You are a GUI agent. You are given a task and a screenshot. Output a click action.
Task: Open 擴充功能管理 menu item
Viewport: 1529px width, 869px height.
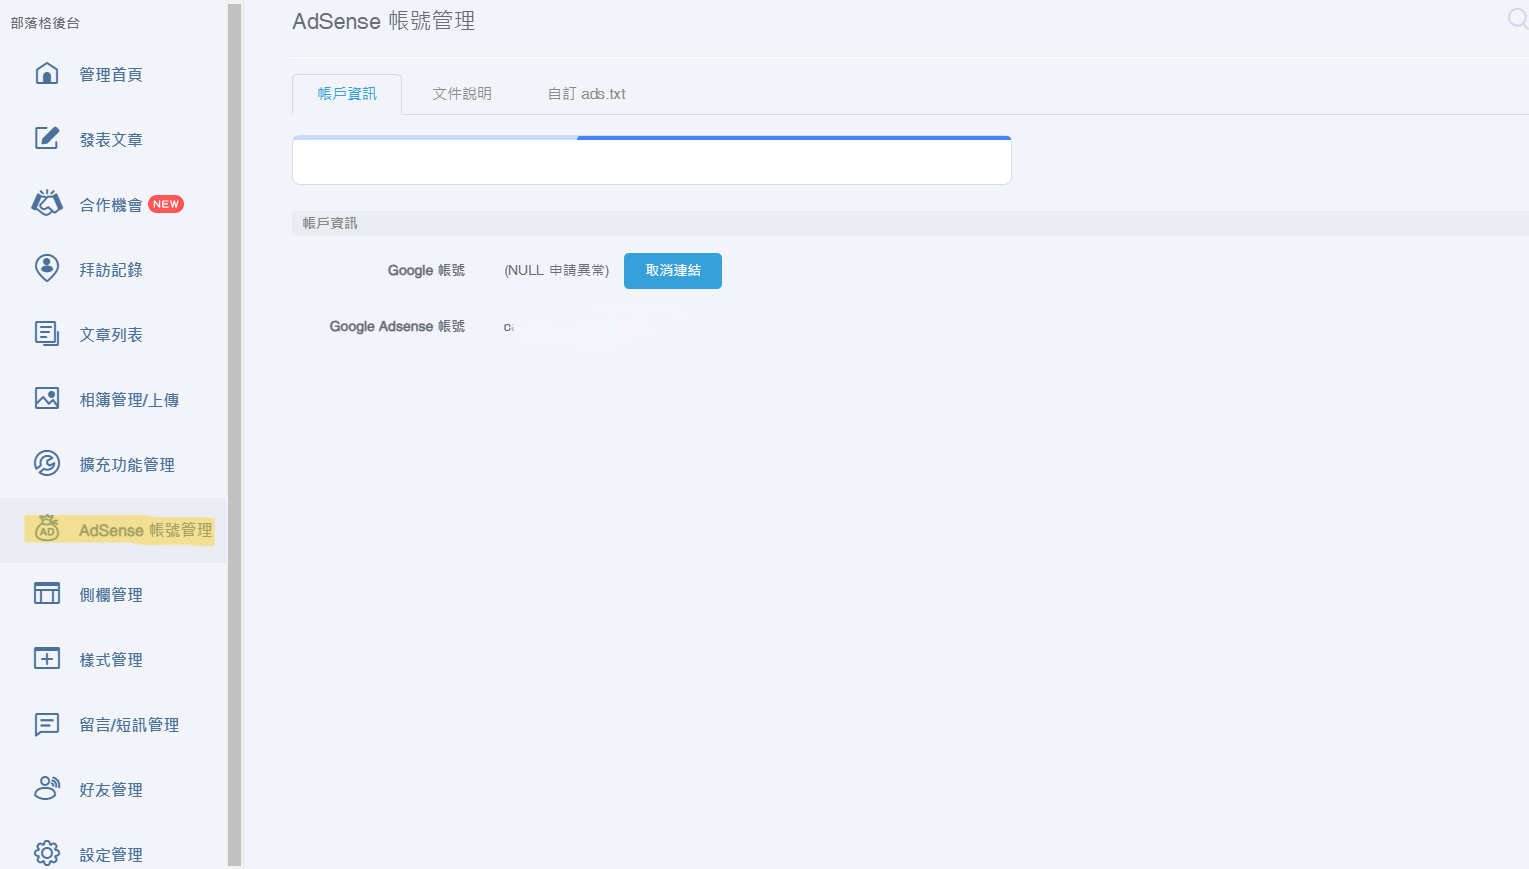click(x=127, y=465)
